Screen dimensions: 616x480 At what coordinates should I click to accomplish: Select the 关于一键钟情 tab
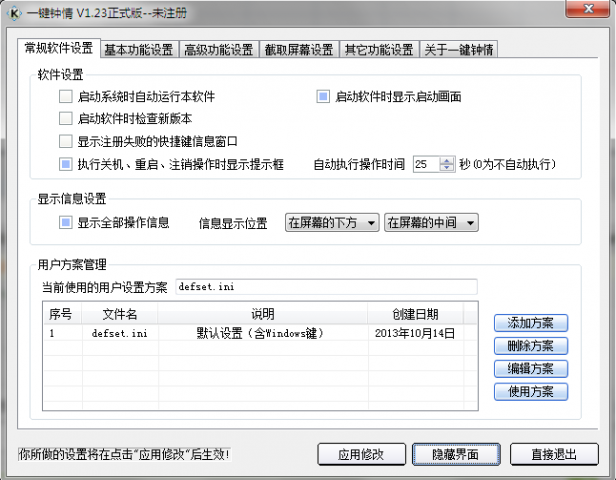[458, 50]
